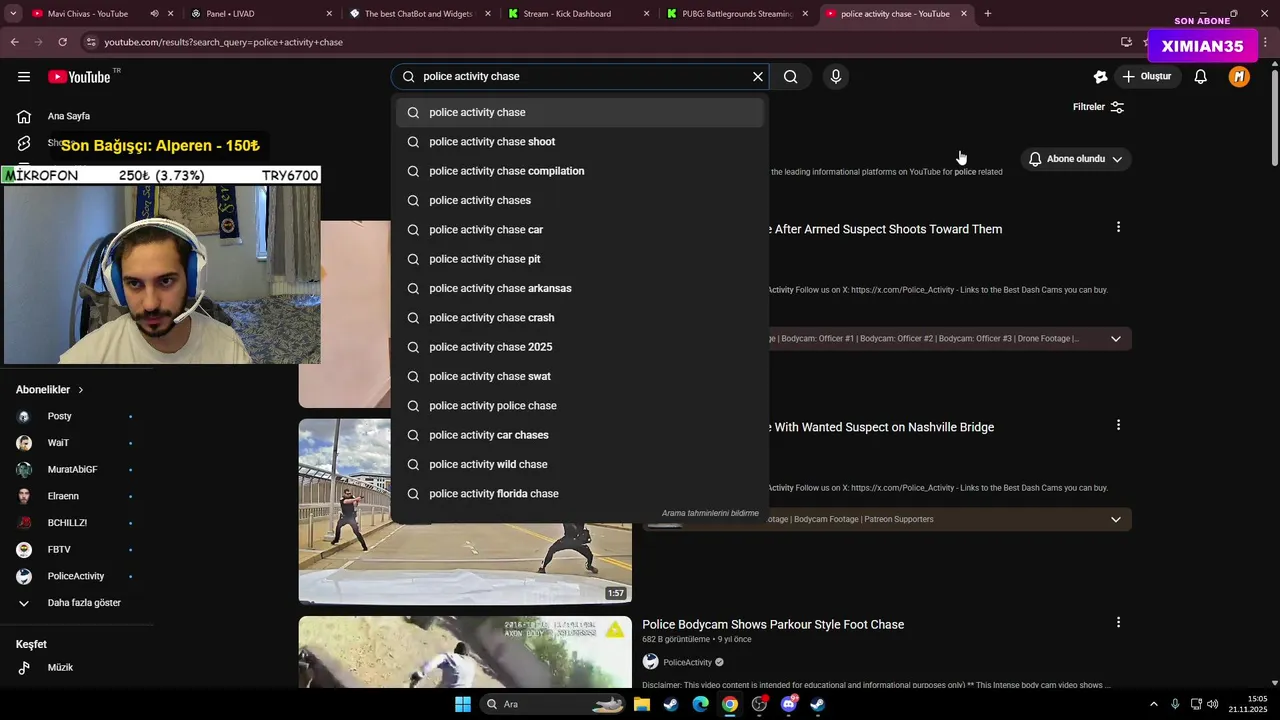The width and height of the screenshot is (1280, 720).
Task: Open Chrome from taskbar
Action: (730, 704)
